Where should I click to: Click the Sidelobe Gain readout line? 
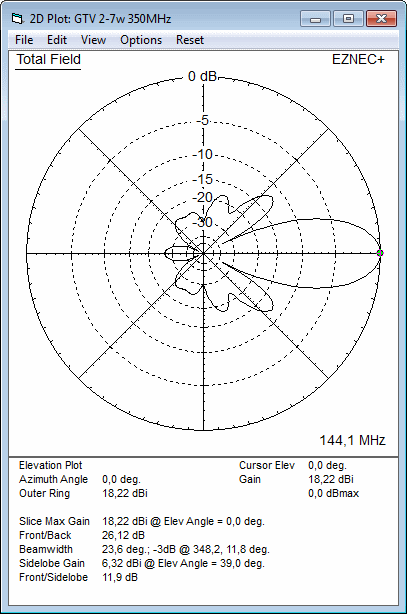(x=142, y=563)
